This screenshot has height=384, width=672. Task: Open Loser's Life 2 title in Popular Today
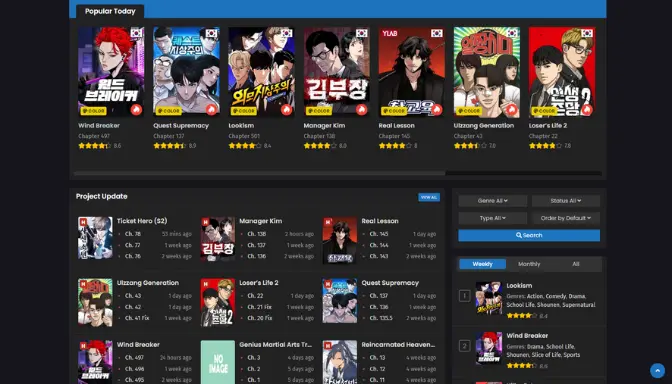548,126
